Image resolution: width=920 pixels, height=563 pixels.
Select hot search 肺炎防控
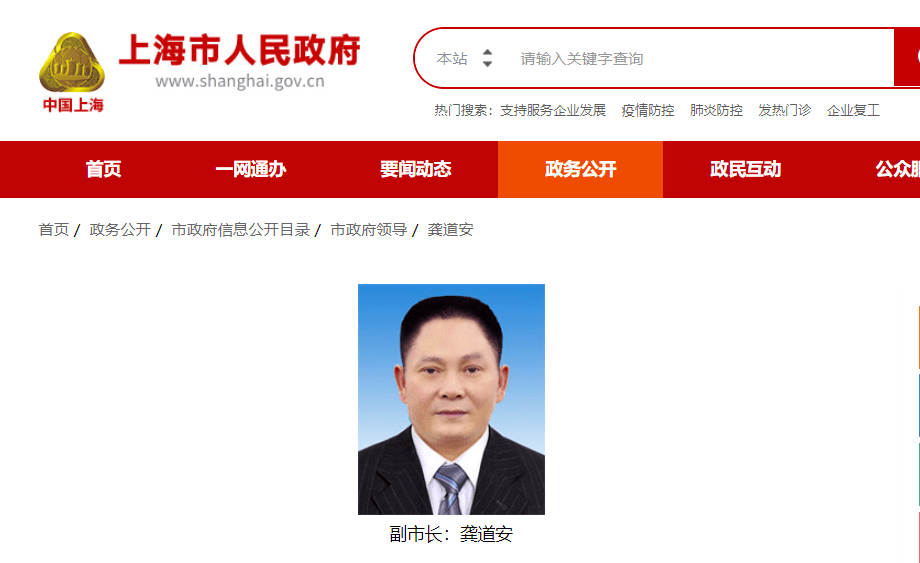pos(716,110)
